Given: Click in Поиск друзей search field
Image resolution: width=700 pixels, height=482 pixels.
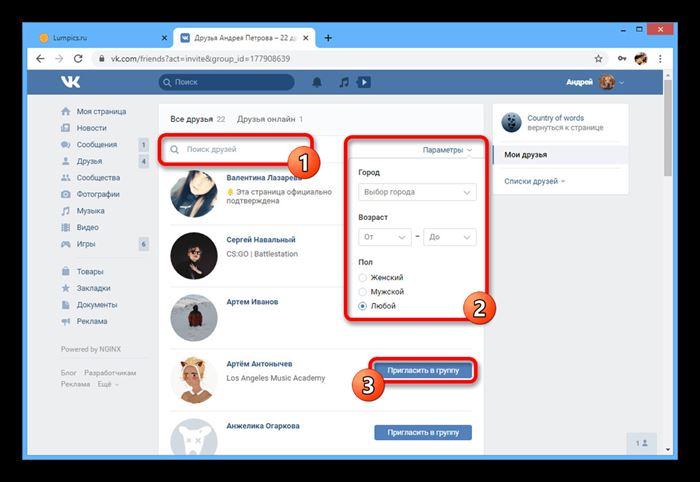Looking at the screenshot, I should pyautogui.click(x=236, y=150).
